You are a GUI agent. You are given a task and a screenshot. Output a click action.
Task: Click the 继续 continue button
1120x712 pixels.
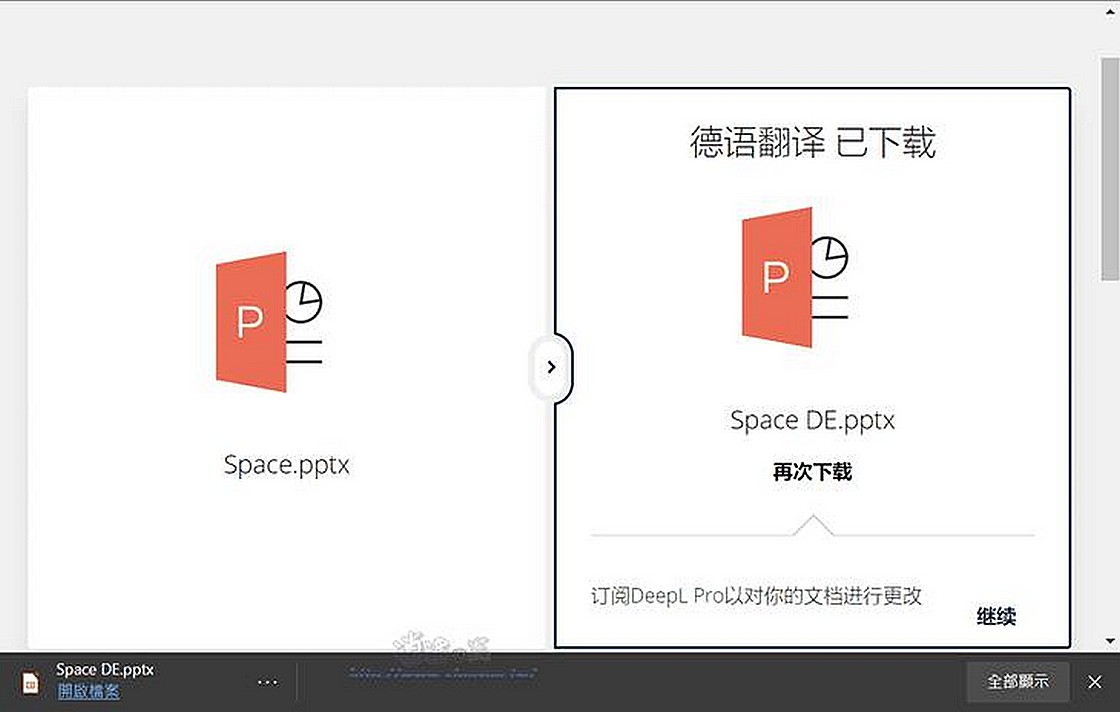(x=996, y=616)
